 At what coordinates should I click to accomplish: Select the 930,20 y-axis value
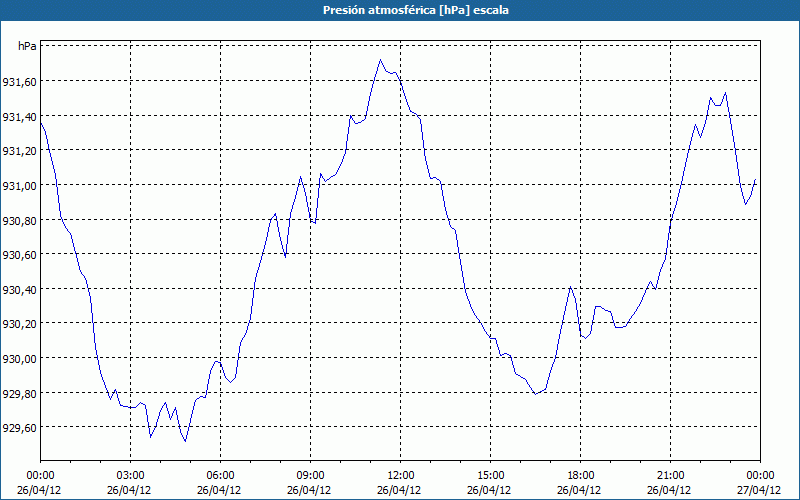pos(19,324)
